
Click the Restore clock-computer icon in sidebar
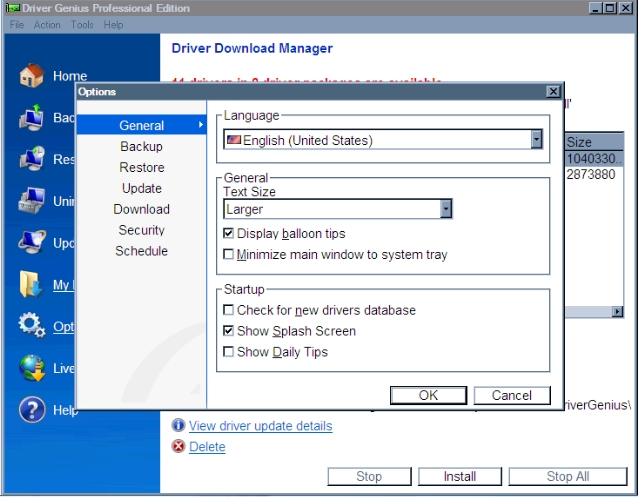32,159
